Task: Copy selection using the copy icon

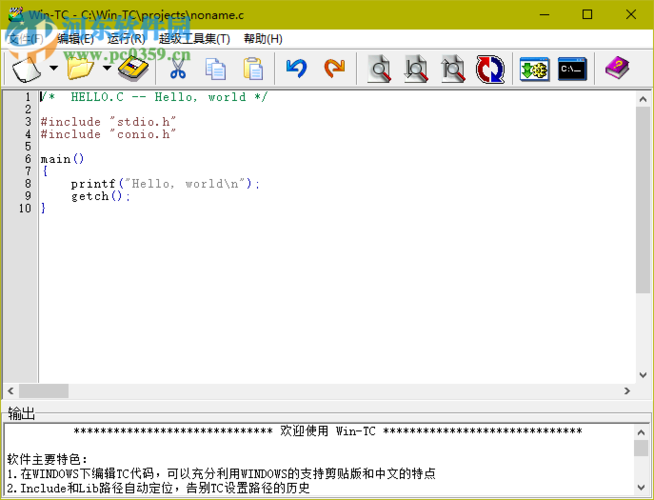Action: tap(216, 69)
